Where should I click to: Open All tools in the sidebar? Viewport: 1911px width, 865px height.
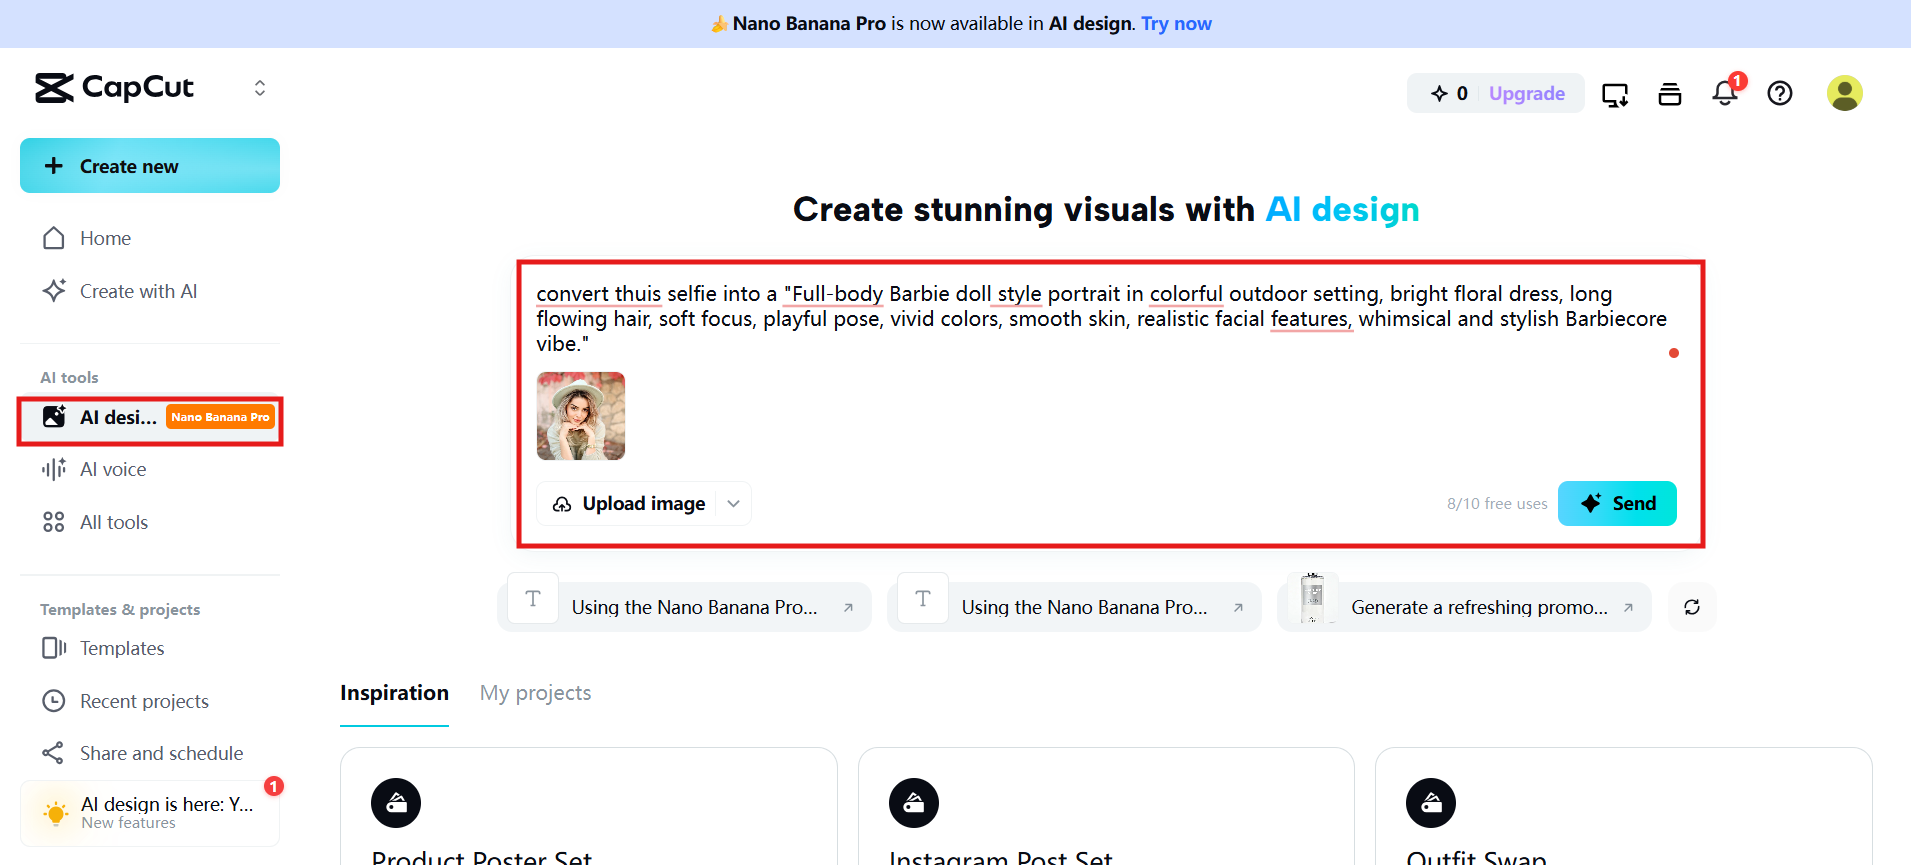tap(150, 522)
